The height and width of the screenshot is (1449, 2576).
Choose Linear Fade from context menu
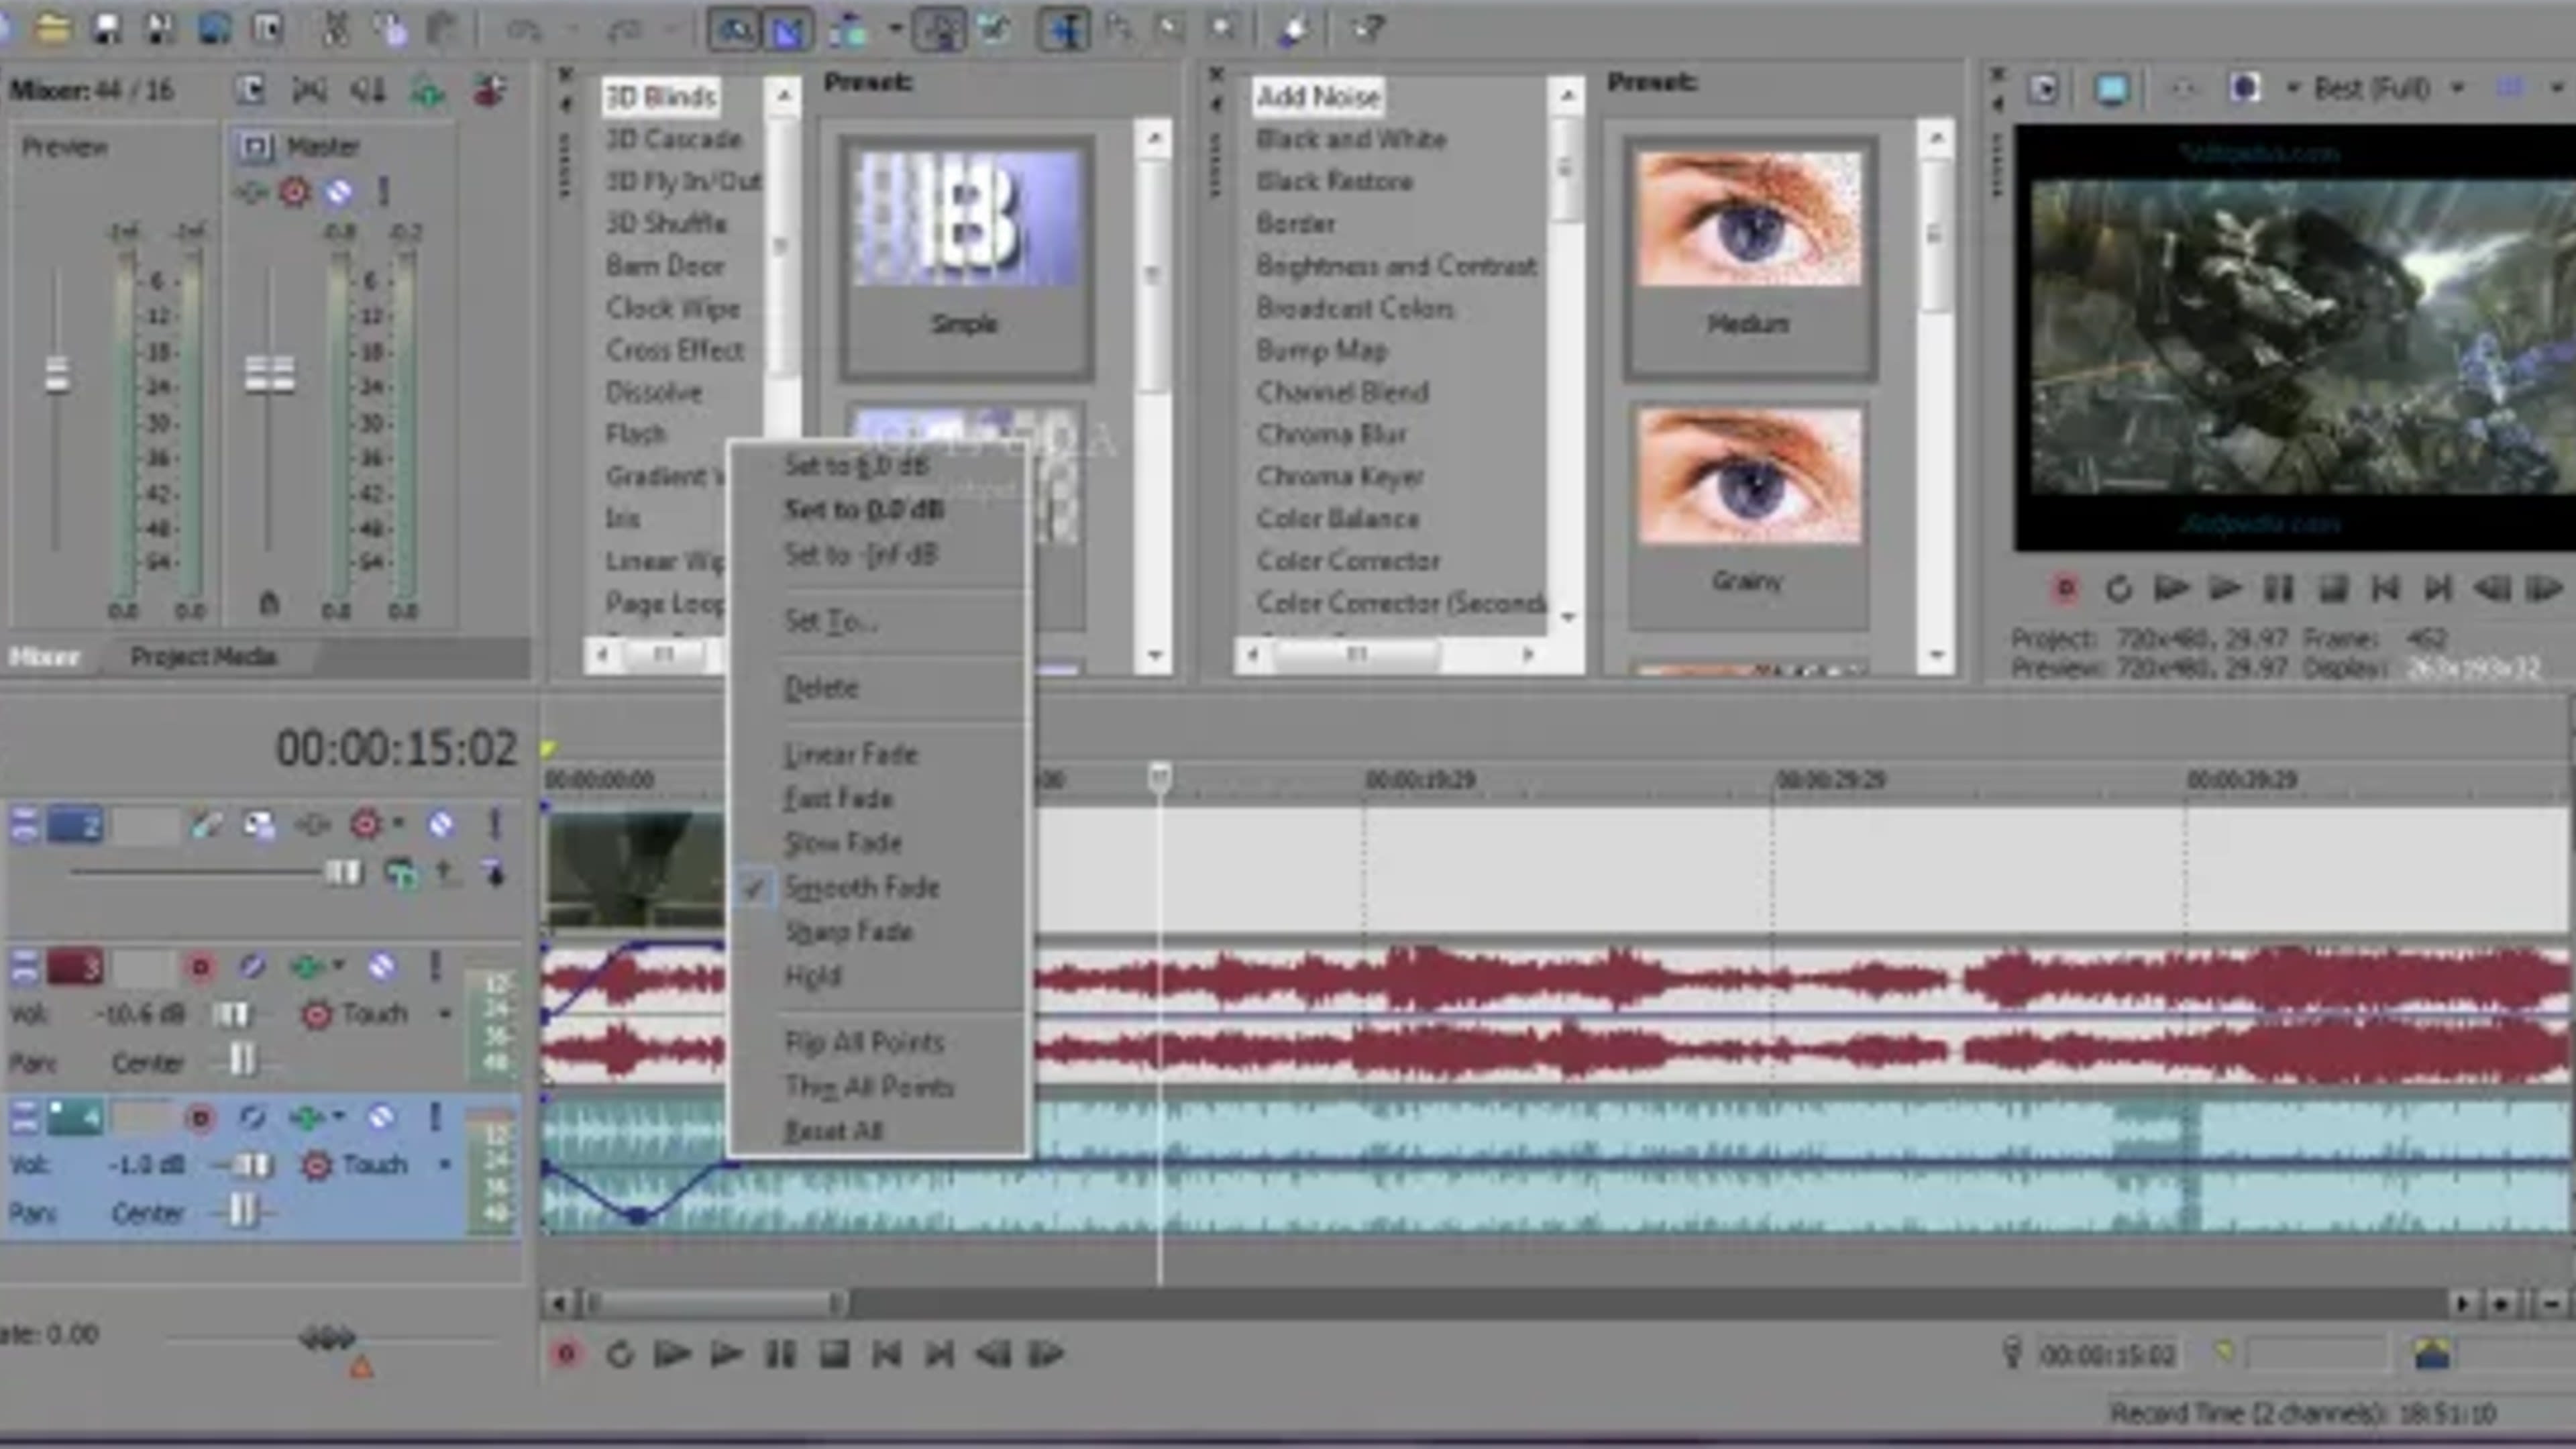point(850,754)
